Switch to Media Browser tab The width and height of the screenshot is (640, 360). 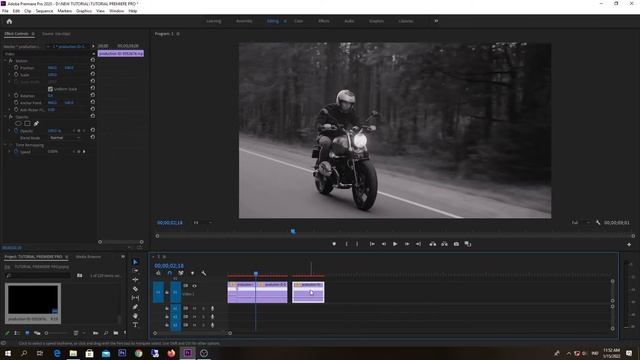tap(88, 257)
